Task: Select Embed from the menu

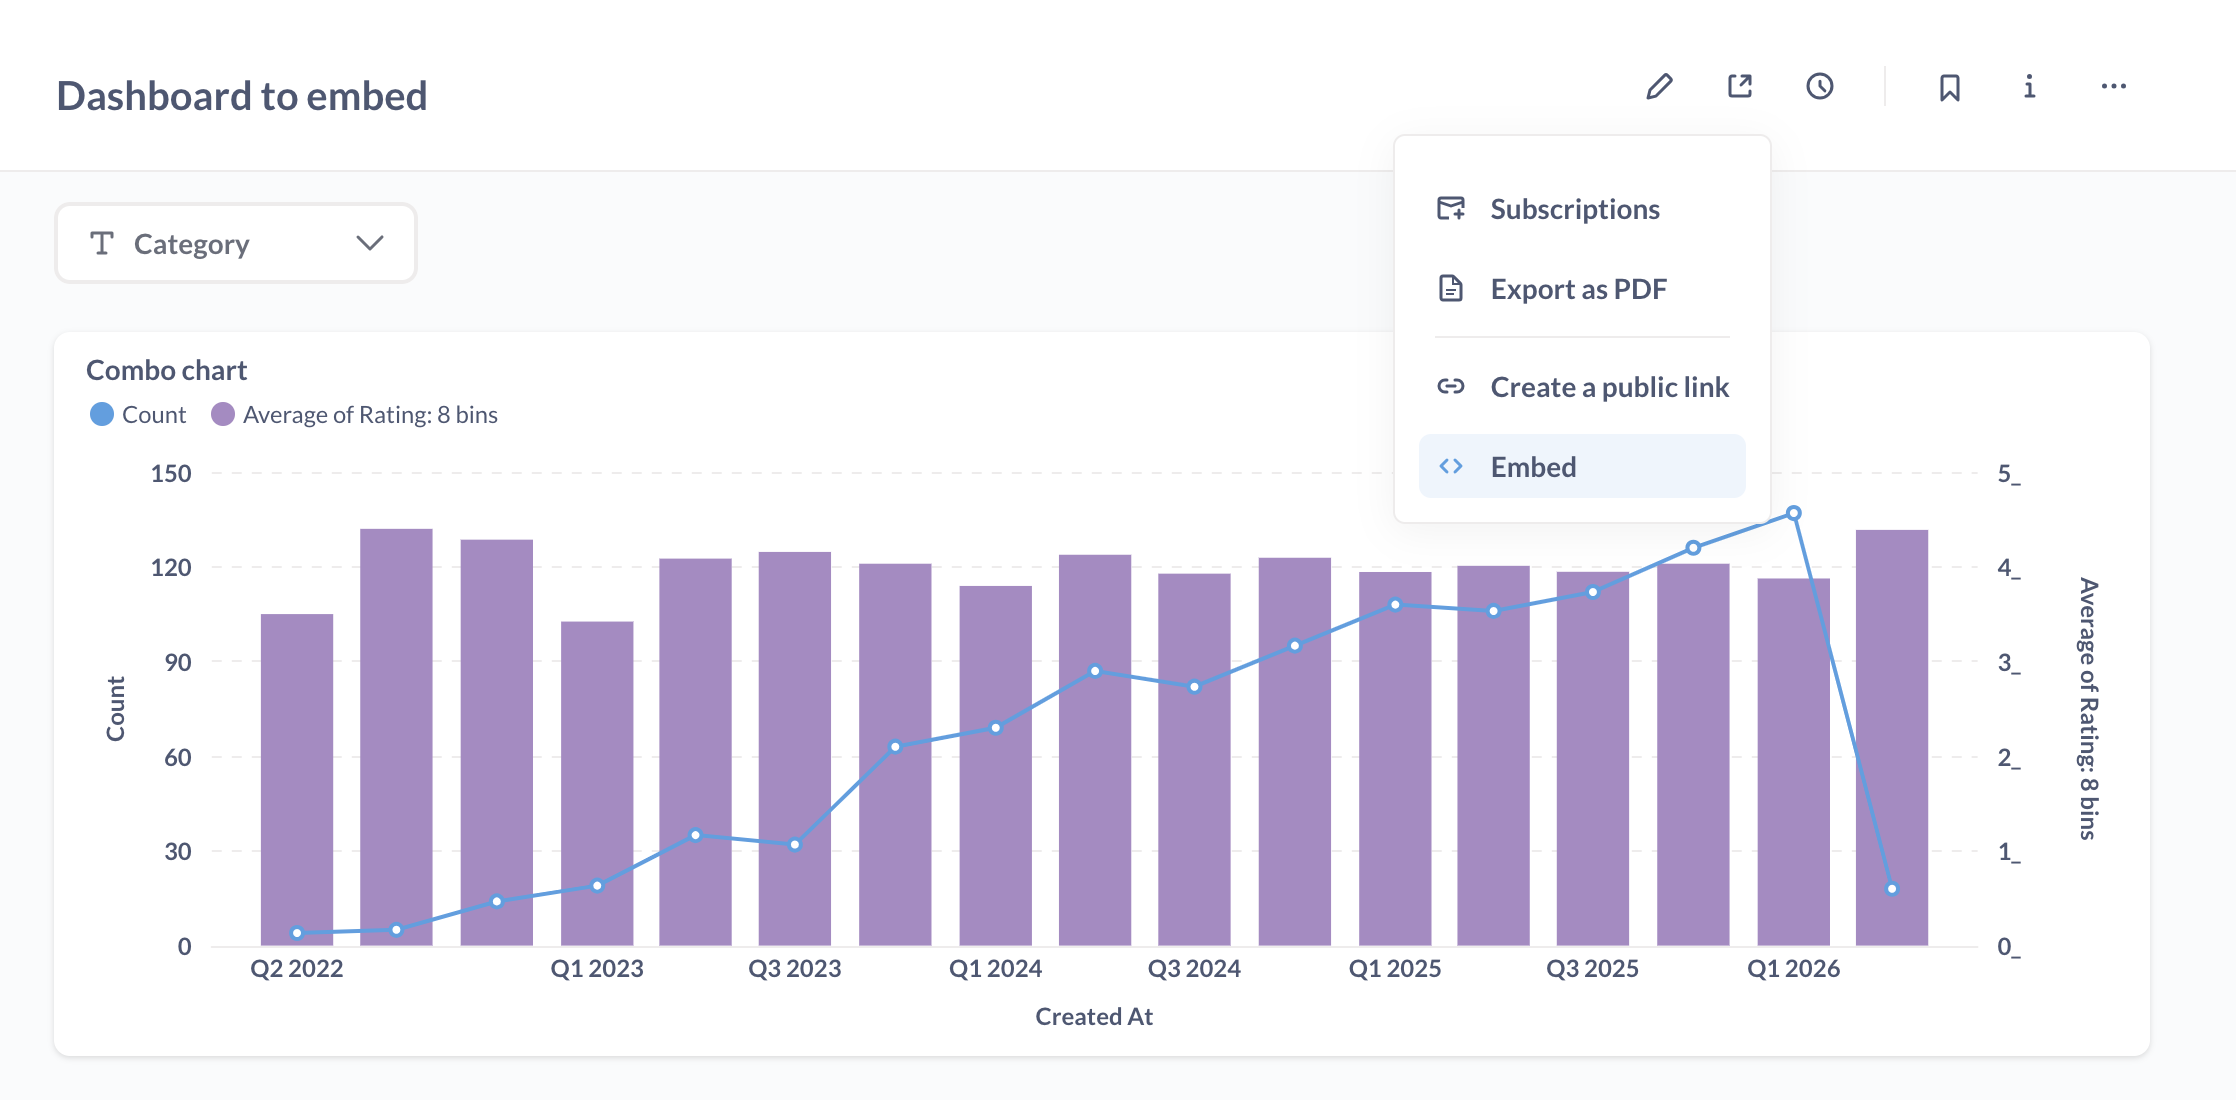Action: tap(1532, 466)
